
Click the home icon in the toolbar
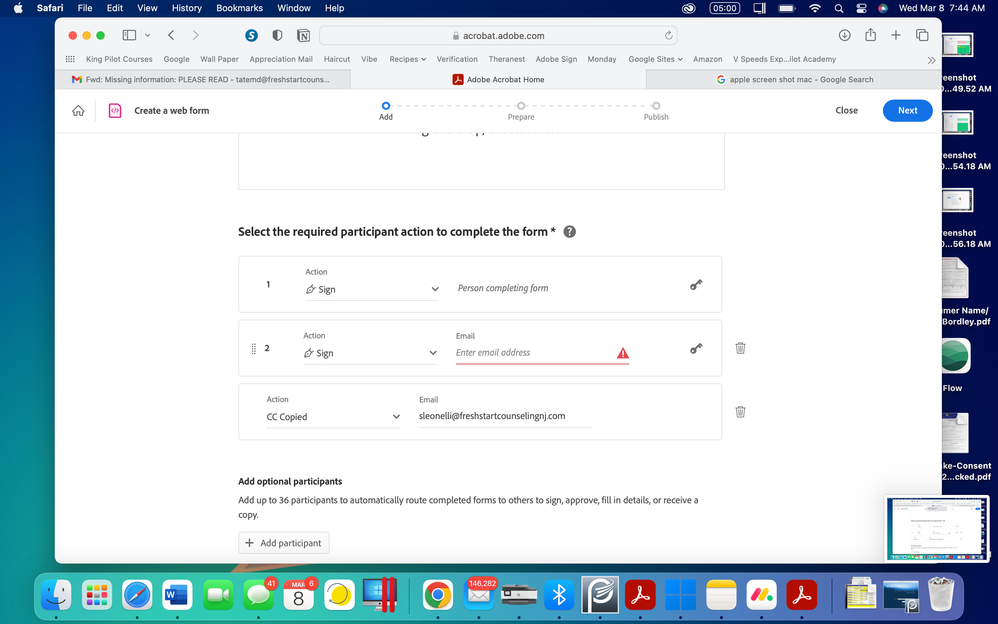(78, 110)
